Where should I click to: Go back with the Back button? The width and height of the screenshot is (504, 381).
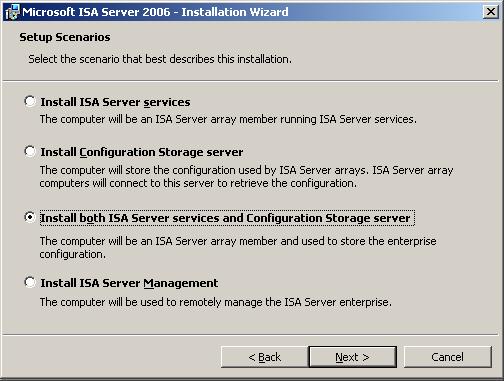[264, 357]
